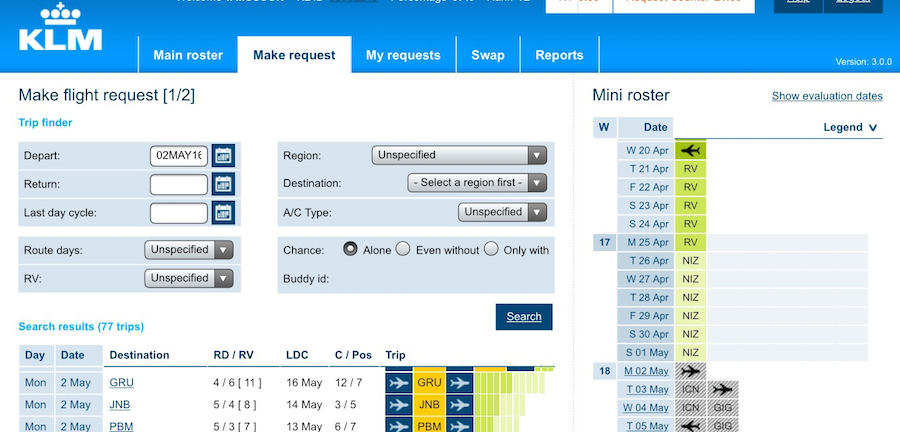Click the S 01 May date cell
Viewport: 900px width, 432px height.
(646, 353)
